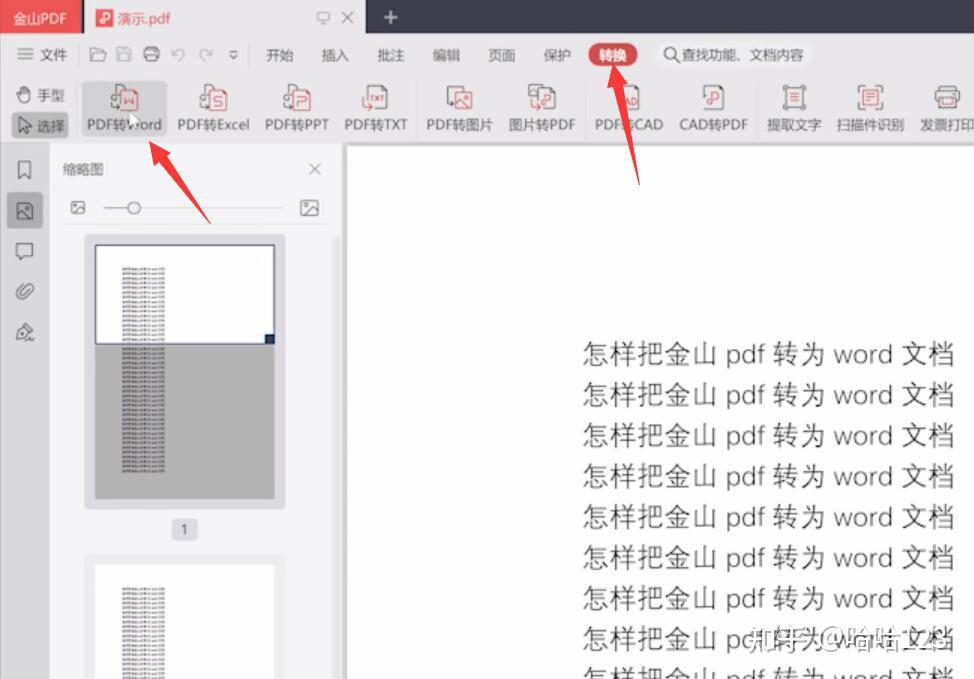Open the 文件 menu

(x=42, y=55)
